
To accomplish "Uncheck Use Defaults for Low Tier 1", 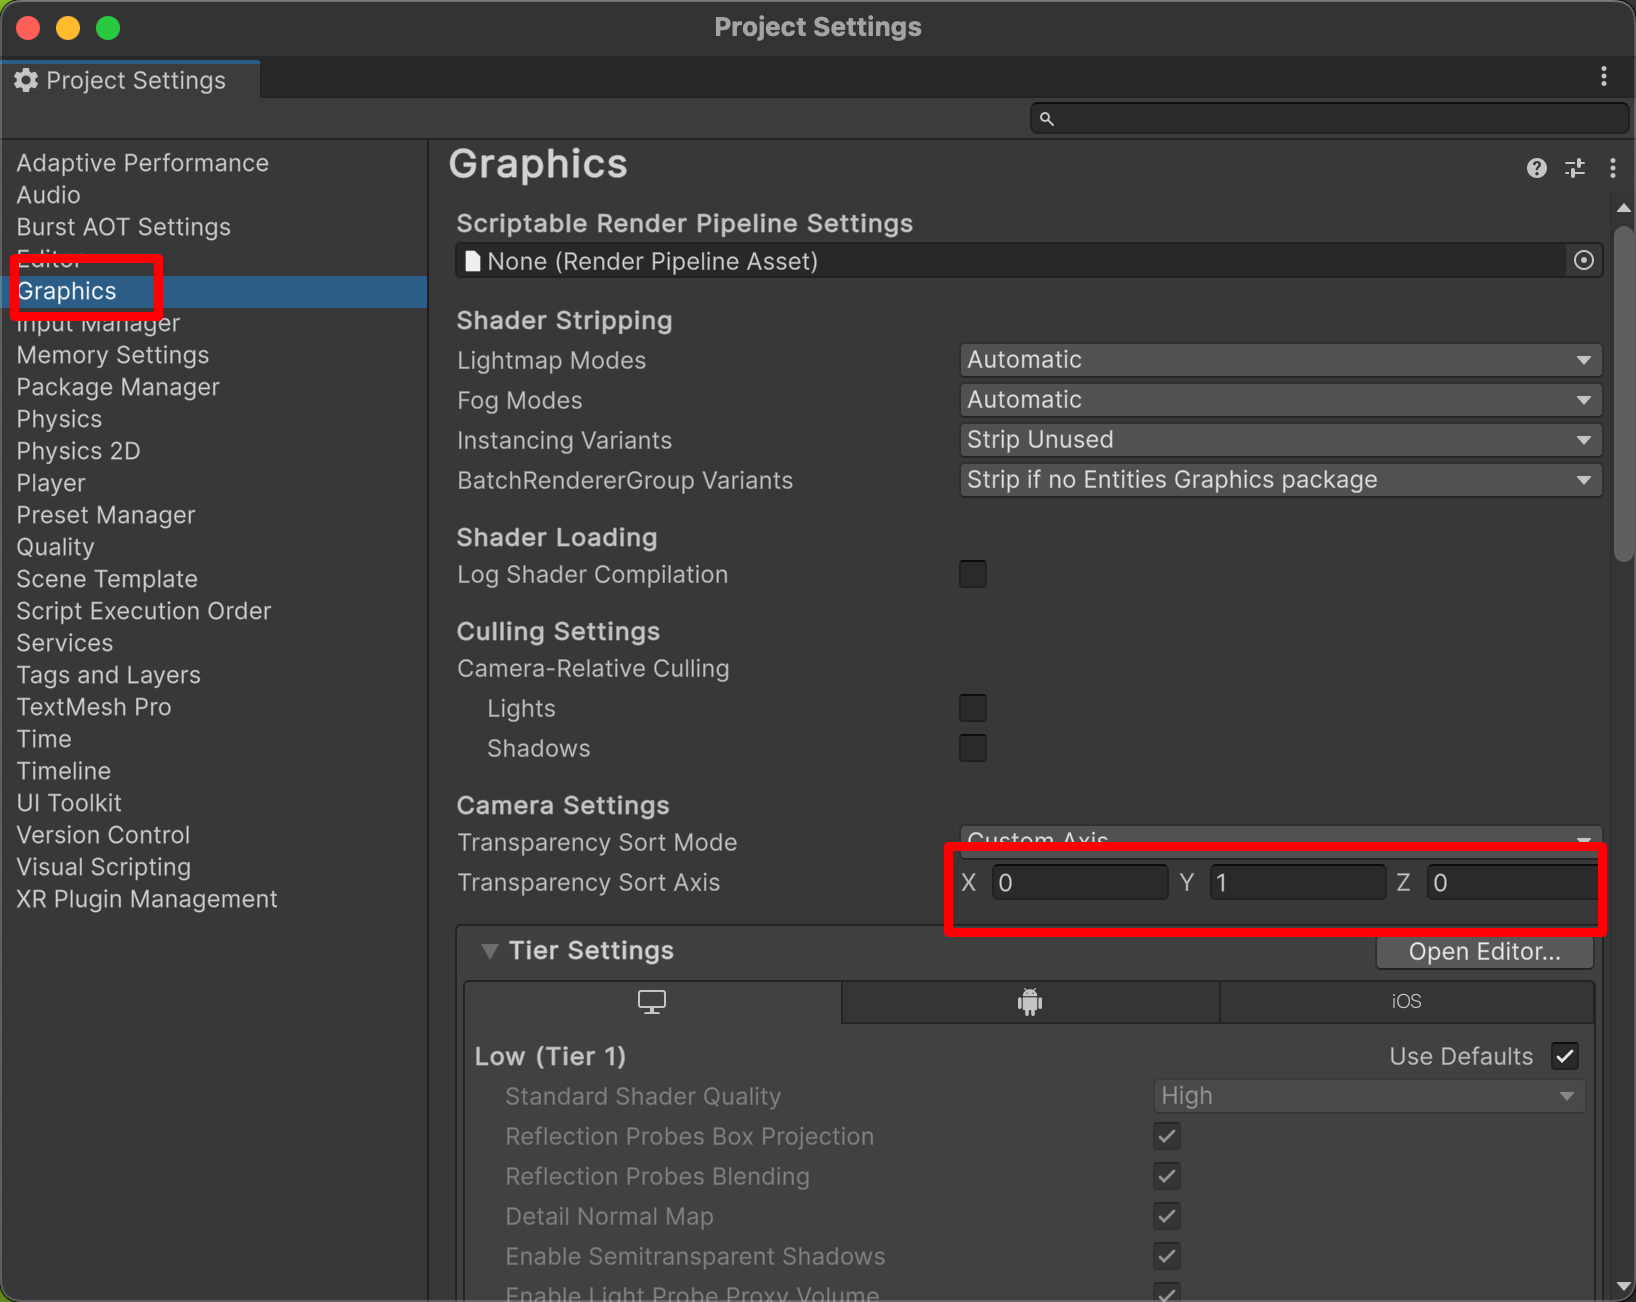I will [1565, 1056].
